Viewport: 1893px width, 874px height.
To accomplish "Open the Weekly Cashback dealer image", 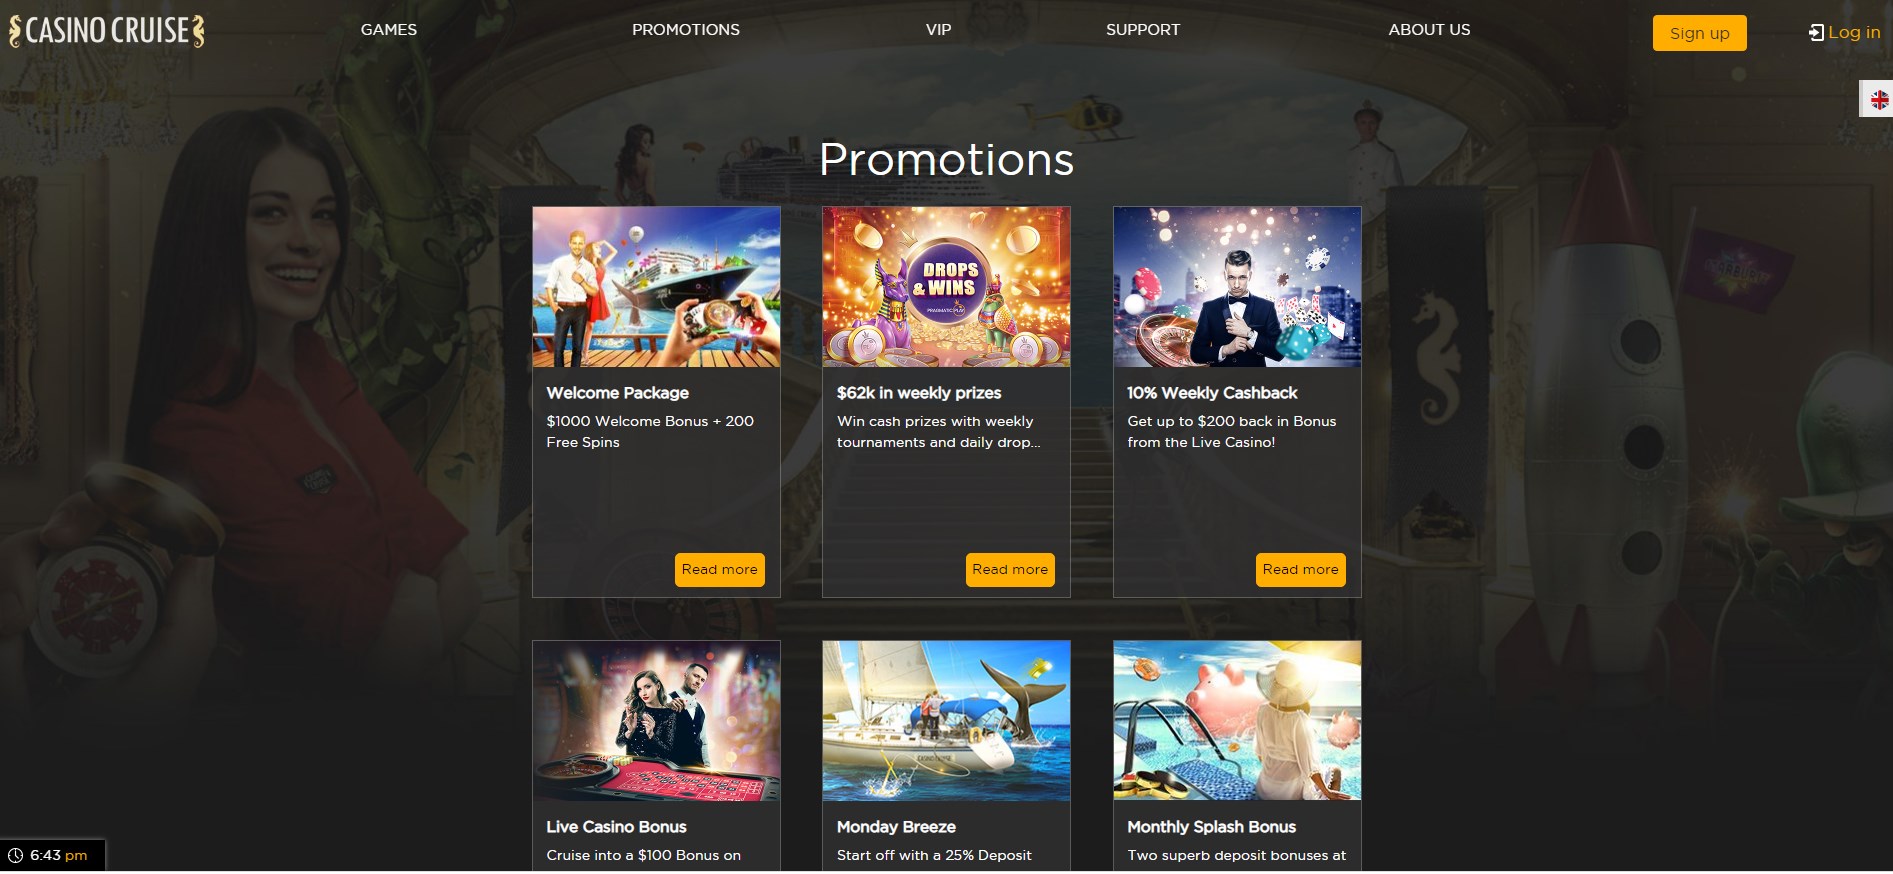I will click(x=1237, y=287).
